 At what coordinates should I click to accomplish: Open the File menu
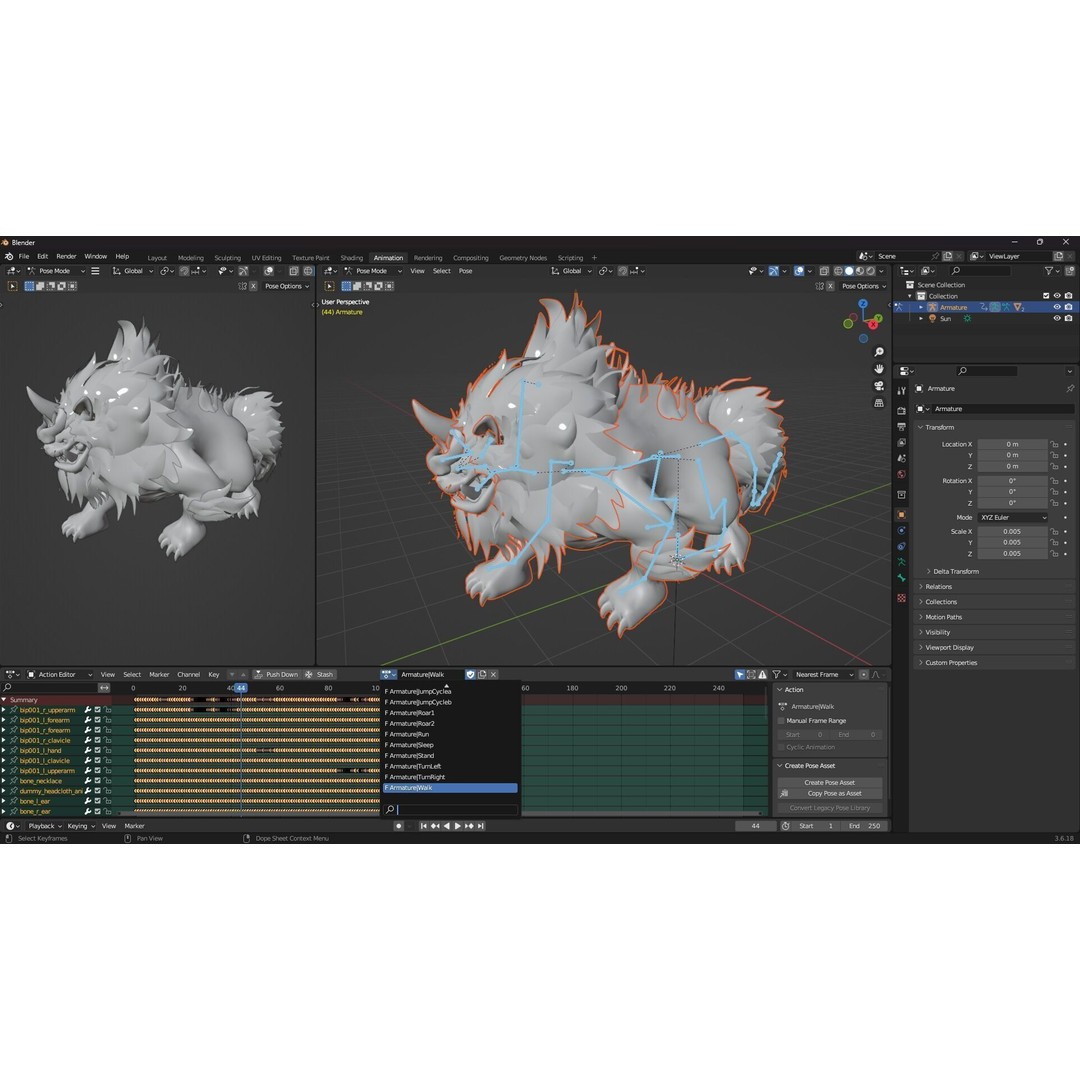pyautogui.click(x=24, y=256)
